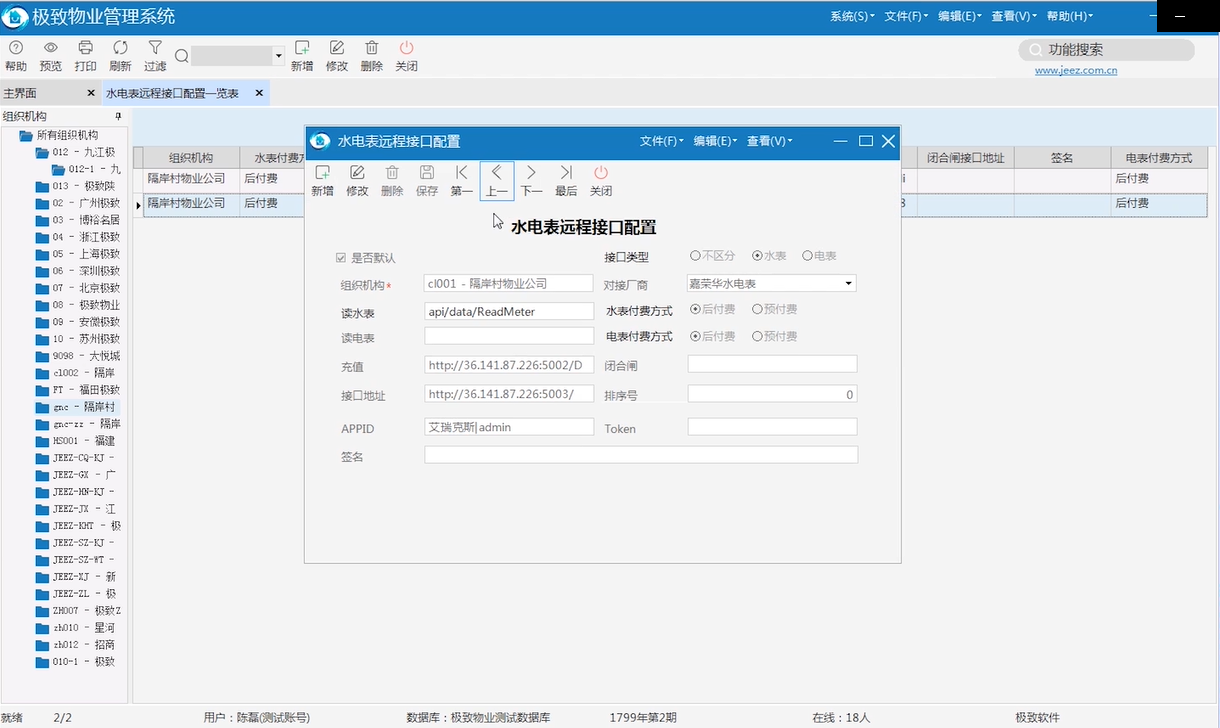The height and width of the screenshot is (728, 1220).
Task: Click the Print (打印) icon
Action: 85,48
